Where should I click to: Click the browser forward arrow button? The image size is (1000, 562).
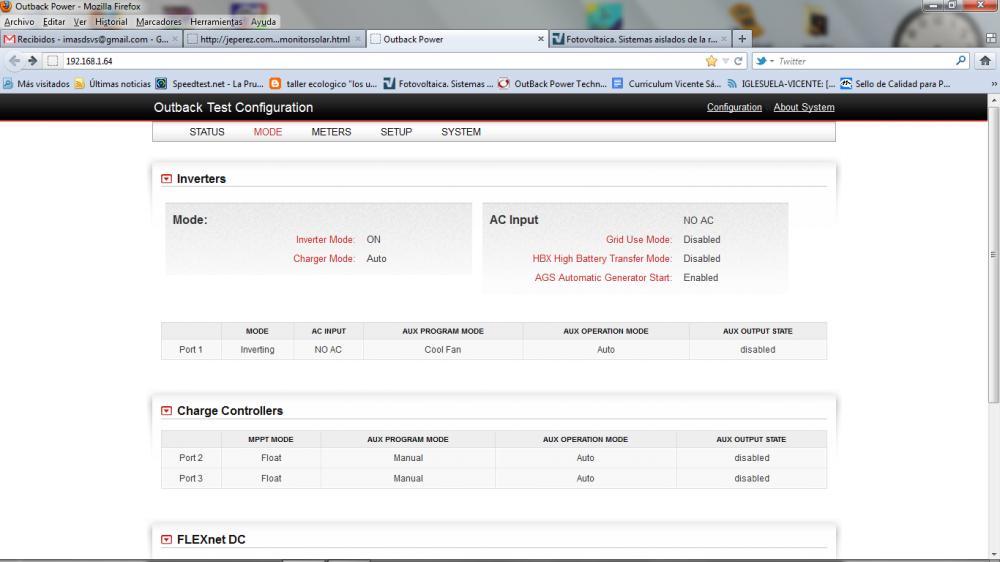[x=33, y=61]
